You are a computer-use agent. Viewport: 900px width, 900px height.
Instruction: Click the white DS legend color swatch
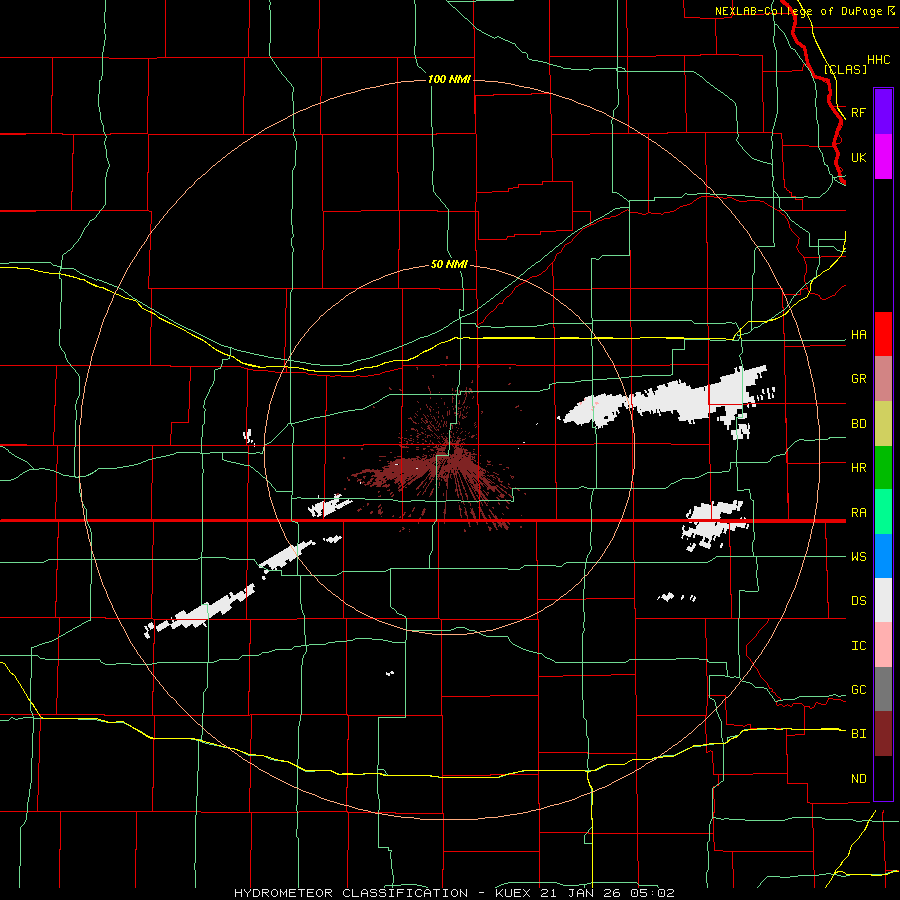pos(883,600)
